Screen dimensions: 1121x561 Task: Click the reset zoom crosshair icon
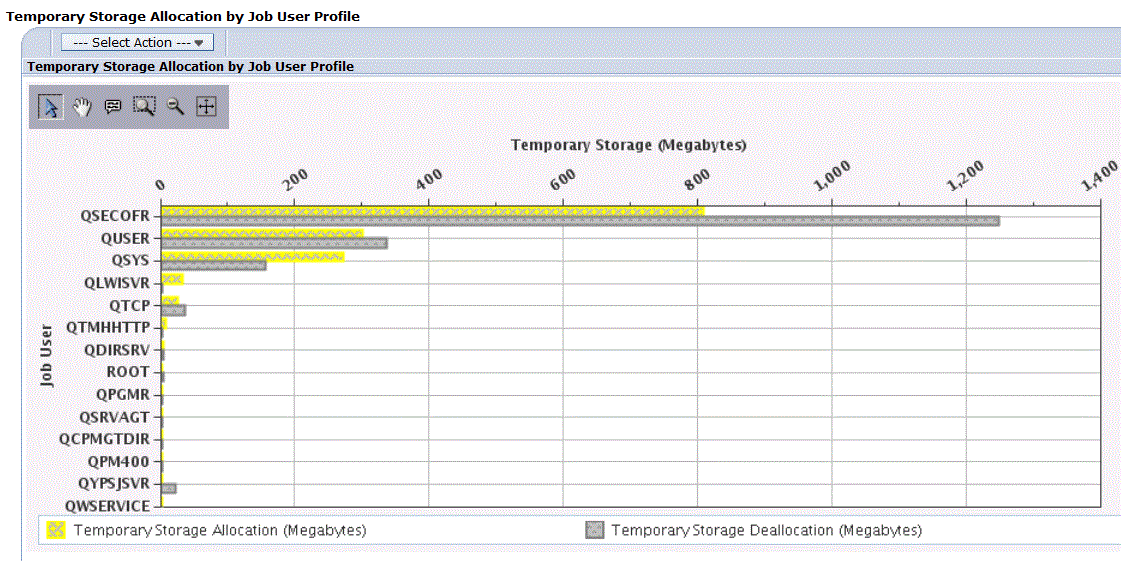tap(206, 107)
